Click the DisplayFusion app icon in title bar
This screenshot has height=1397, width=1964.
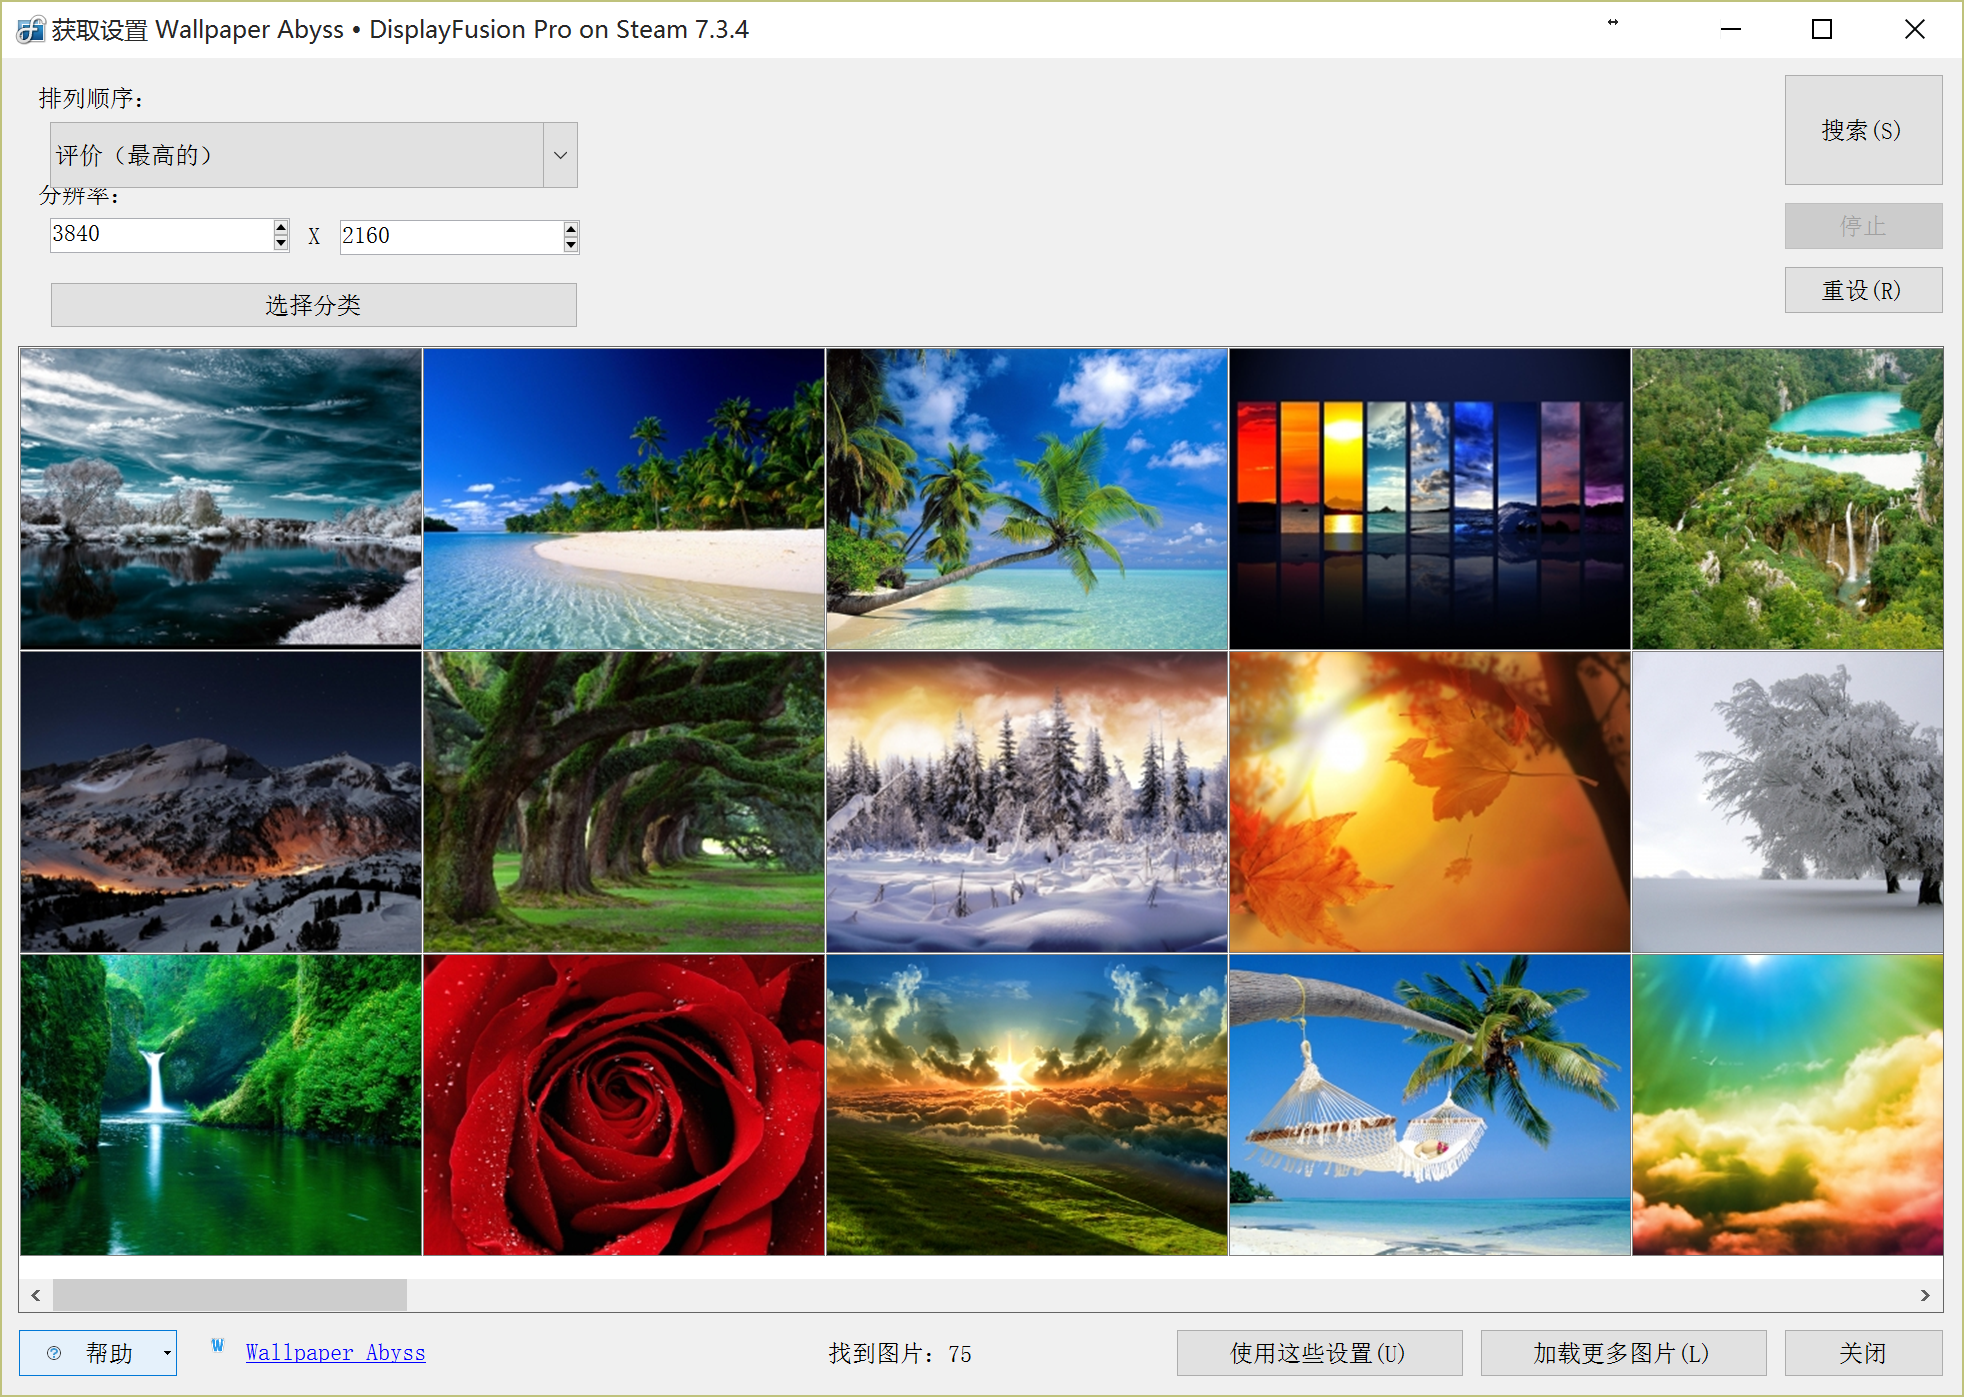[x=30, y=29]
